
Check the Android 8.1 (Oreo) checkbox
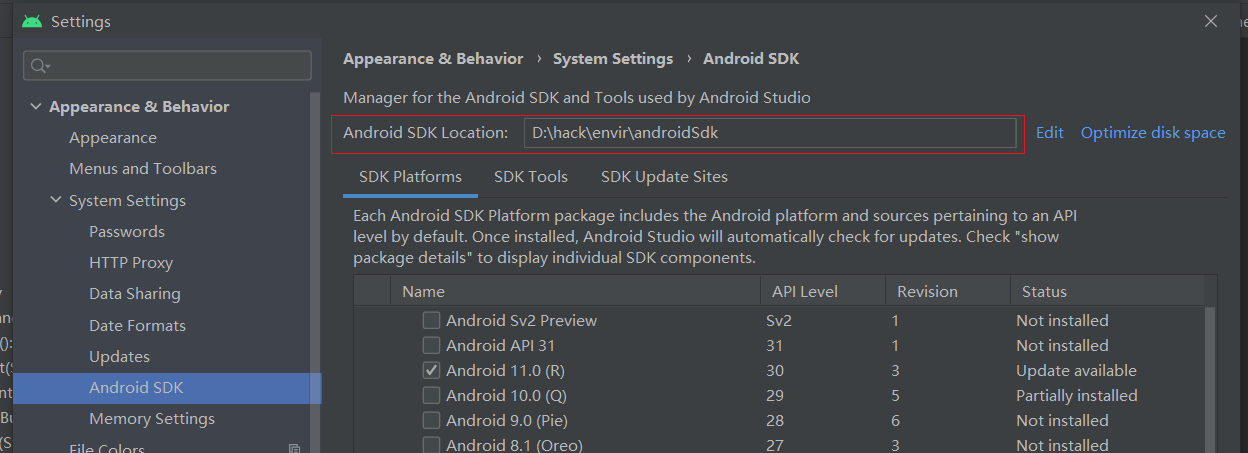point(431,446)
